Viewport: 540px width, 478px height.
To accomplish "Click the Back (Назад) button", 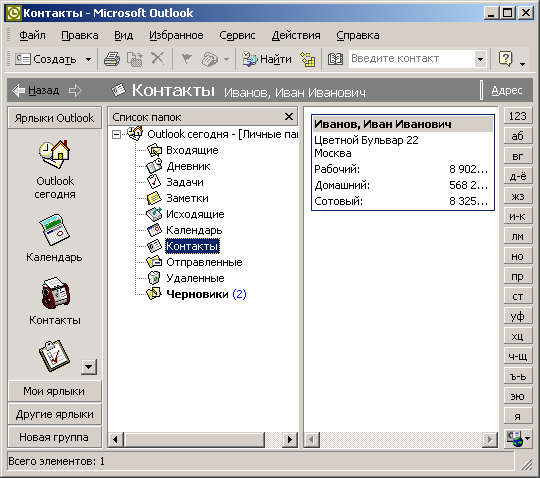I will (36, 91).
